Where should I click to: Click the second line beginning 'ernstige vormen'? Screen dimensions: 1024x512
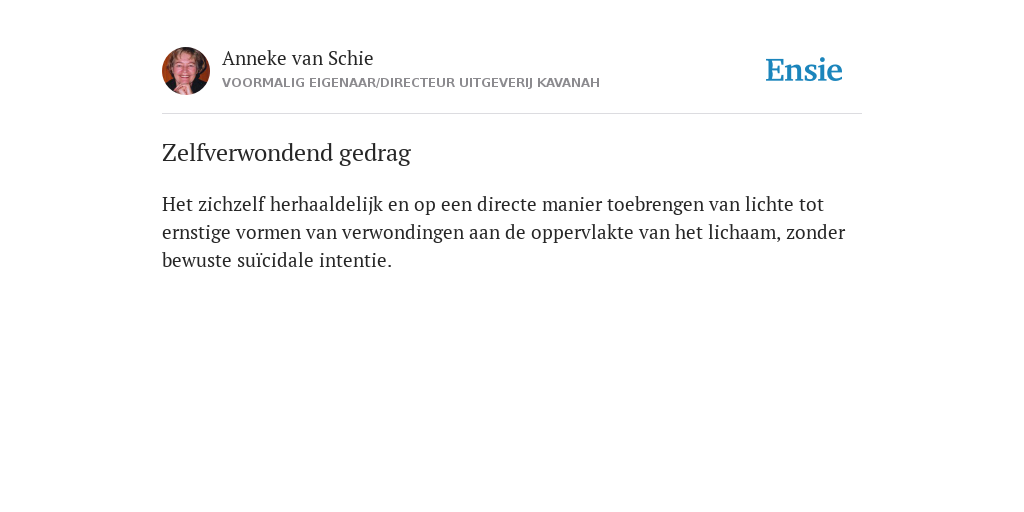(504, 232)
